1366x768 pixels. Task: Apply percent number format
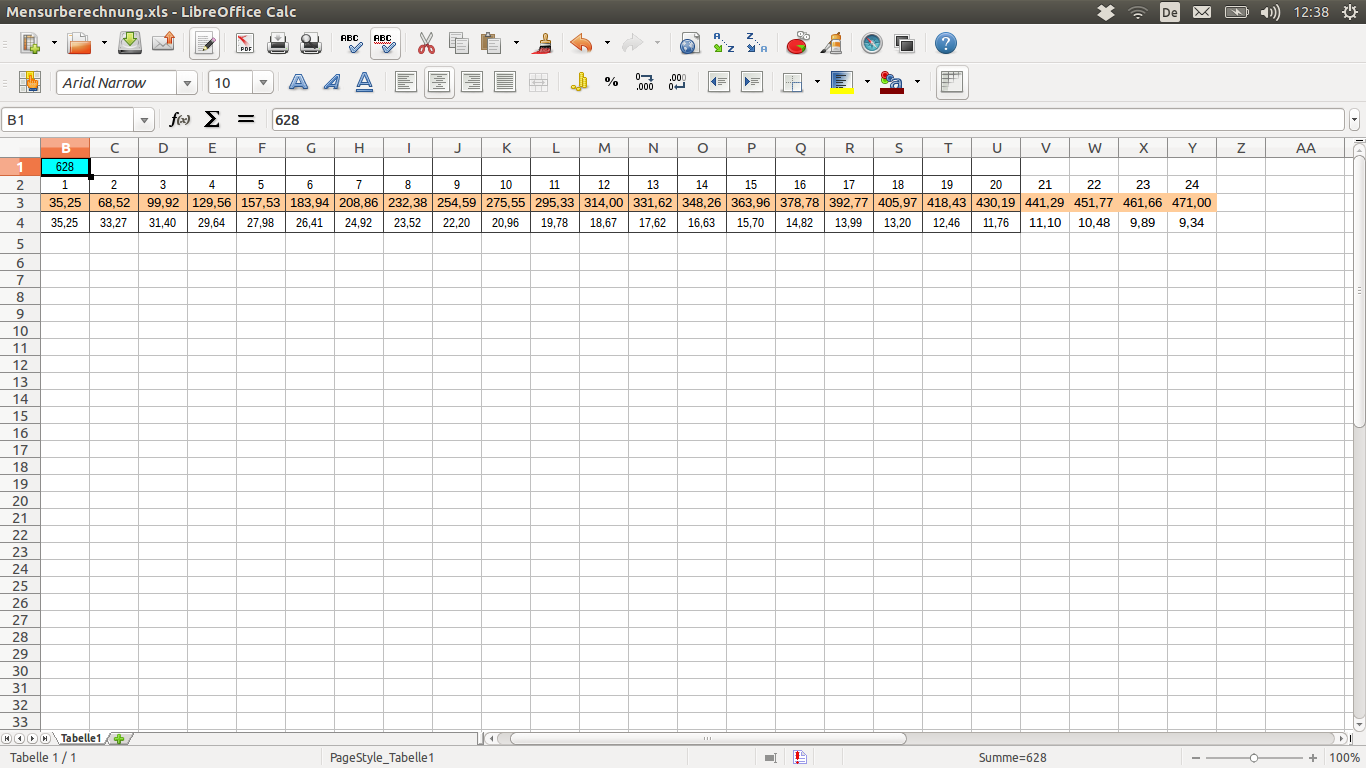(x=611, y=82)
